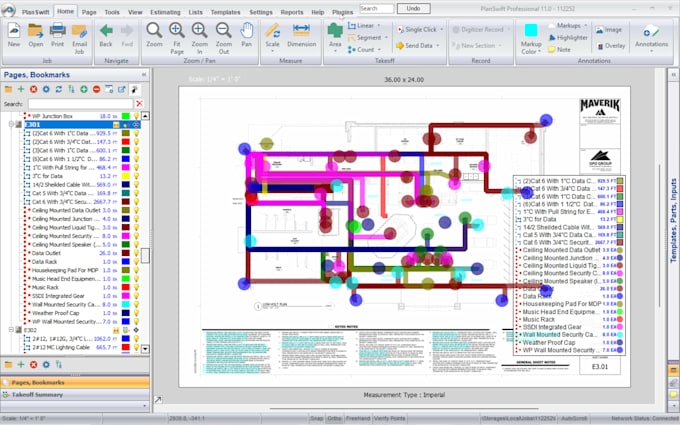Toggle visibility of Weather Proof Cap
The height and width of the screenshot is (425, 680).
136,313
